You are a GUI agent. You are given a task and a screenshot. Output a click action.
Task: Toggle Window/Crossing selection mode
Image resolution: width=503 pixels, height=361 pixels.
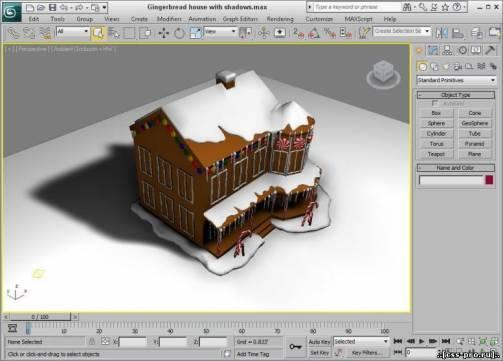pos(145,33)
